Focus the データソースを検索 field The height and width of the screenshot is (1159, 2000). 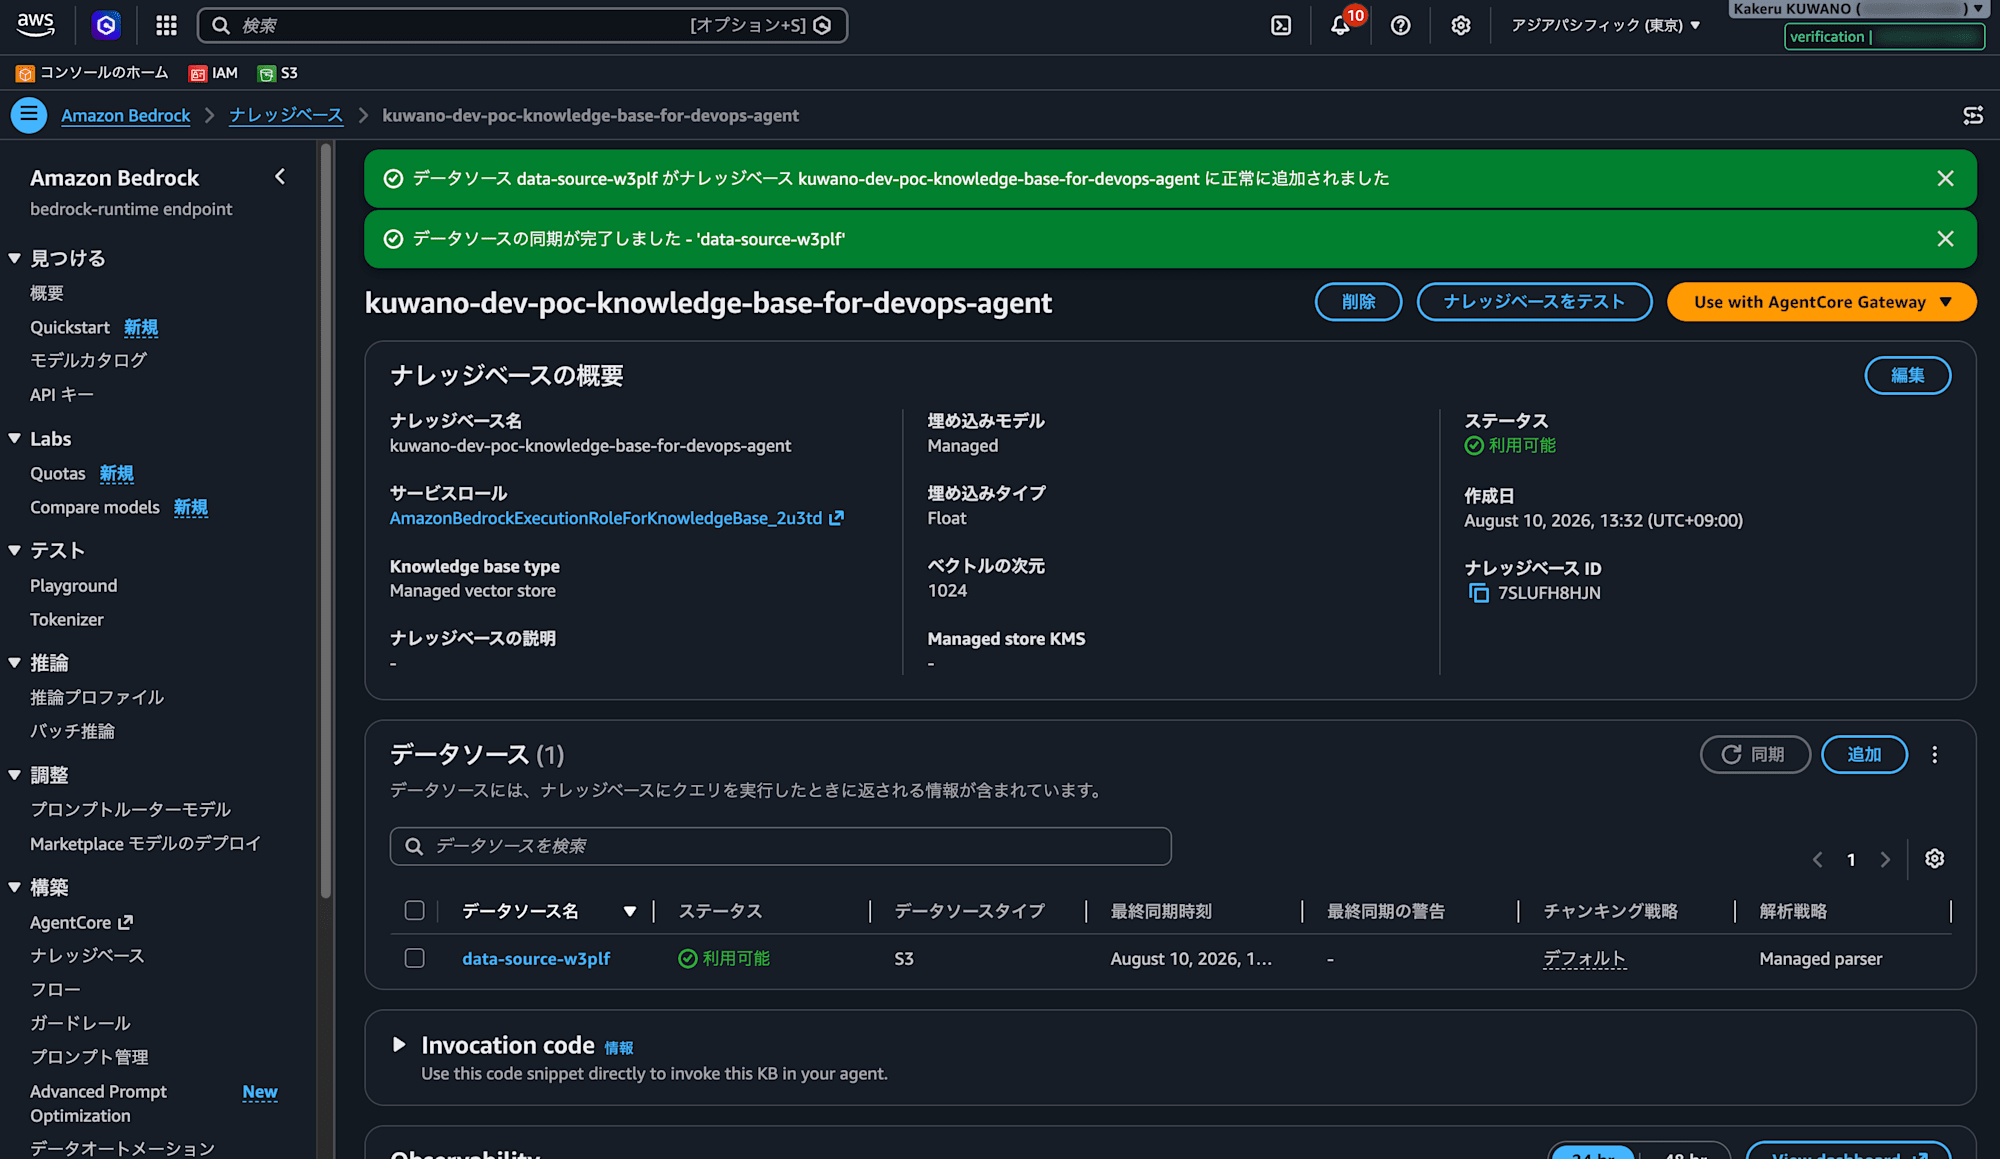click(x=780, y=847)
